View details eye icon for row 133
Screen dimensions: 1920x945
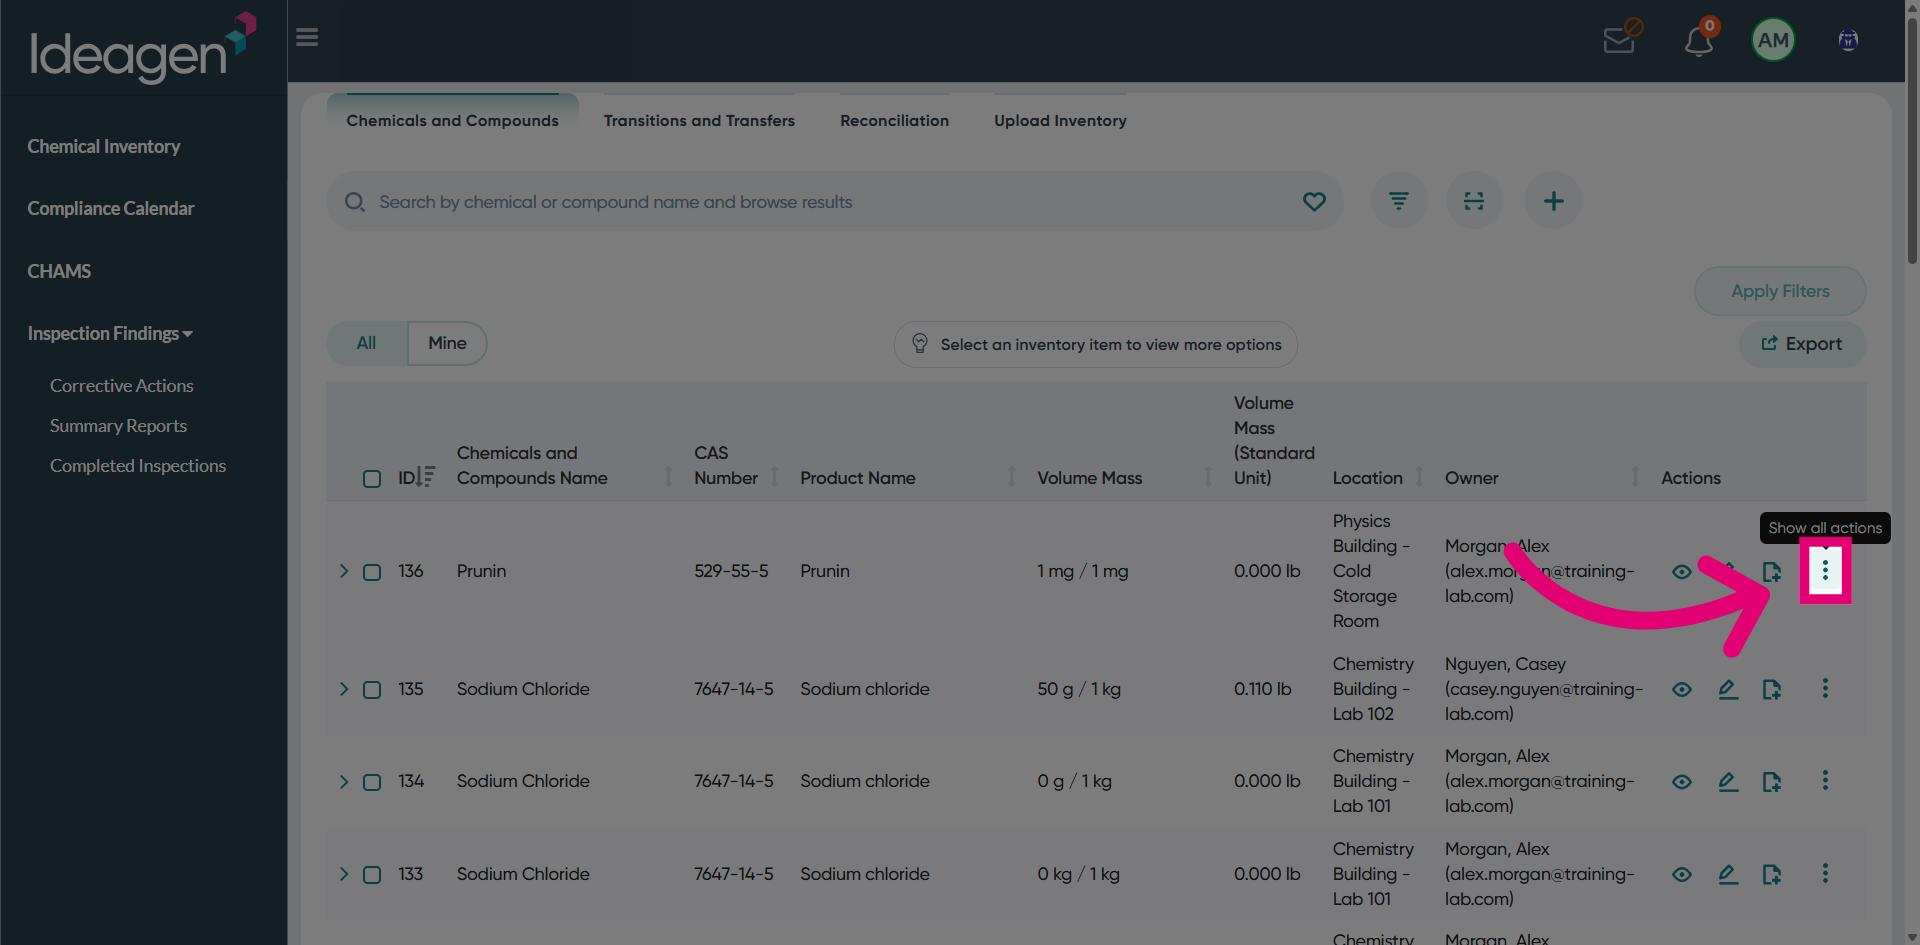pos(1682,874)
